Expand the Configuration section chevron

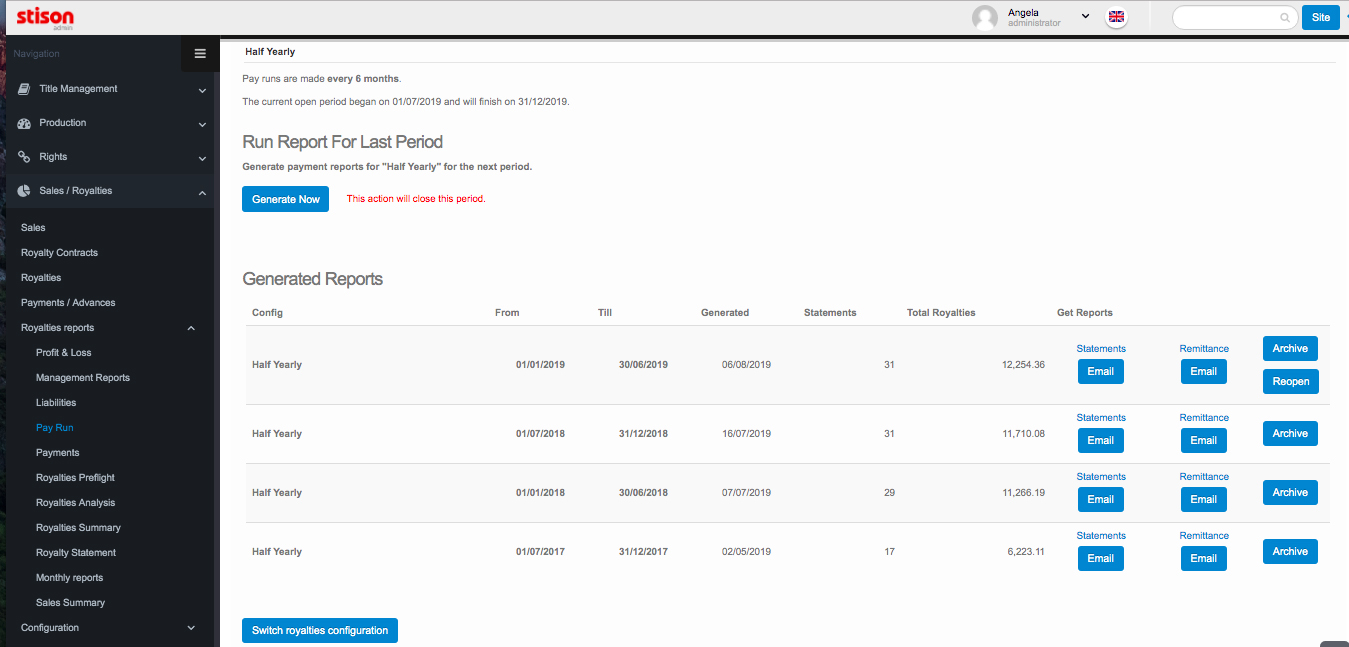click(191, 628)
